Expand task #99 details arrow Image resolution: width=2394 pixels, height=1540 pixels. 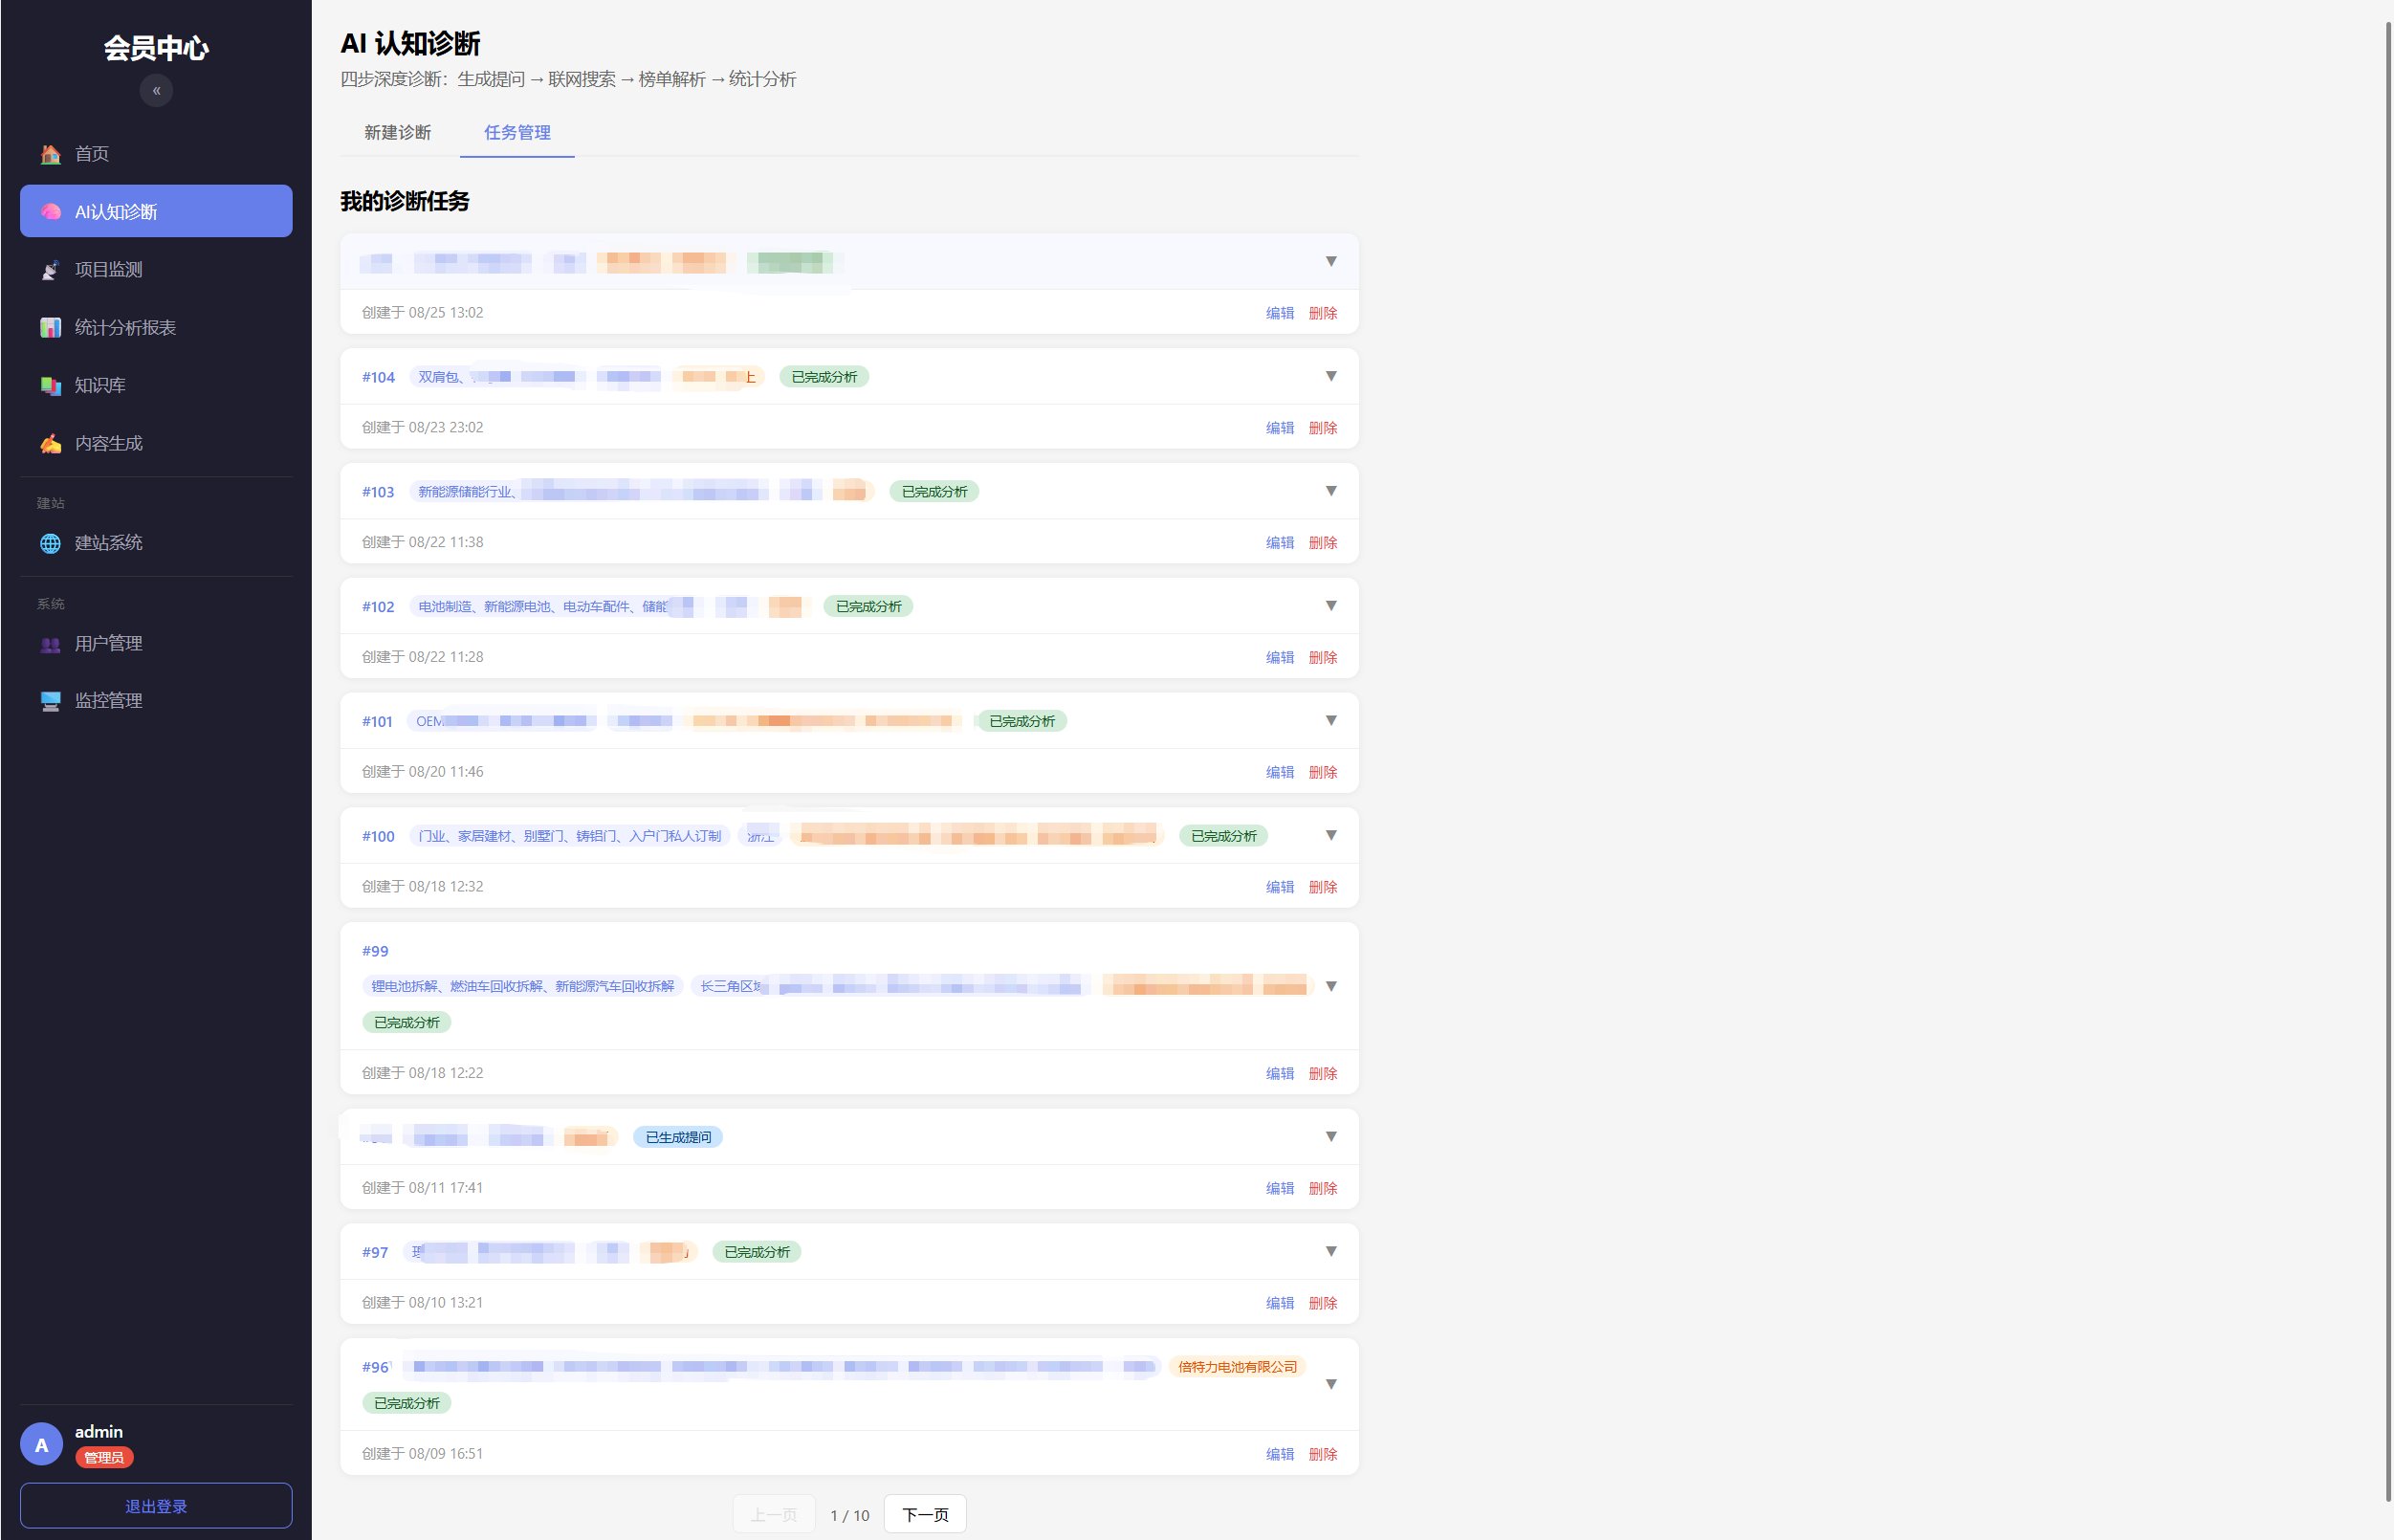pos(1331,987)
